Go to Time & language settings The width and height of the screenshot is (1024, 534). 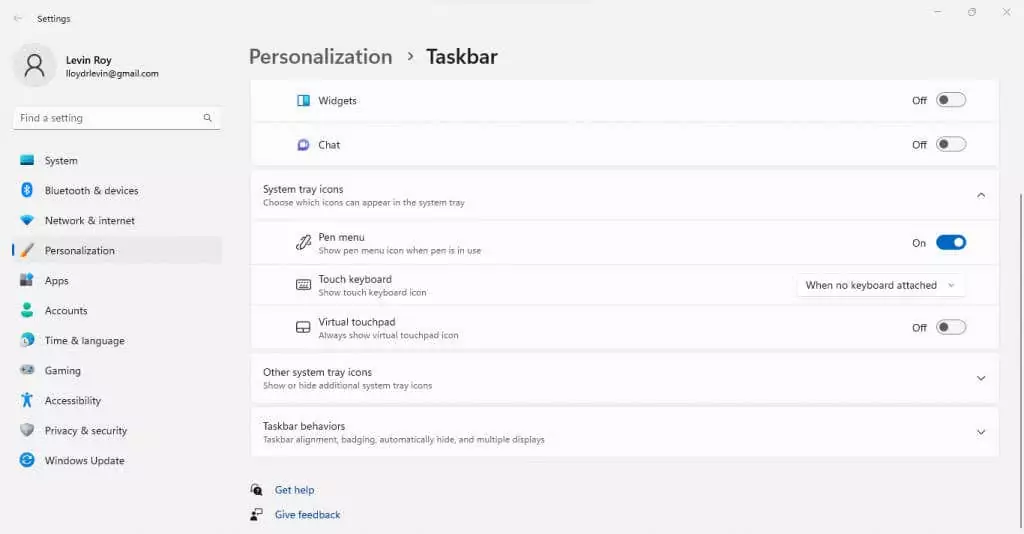[x=84, y=341]
